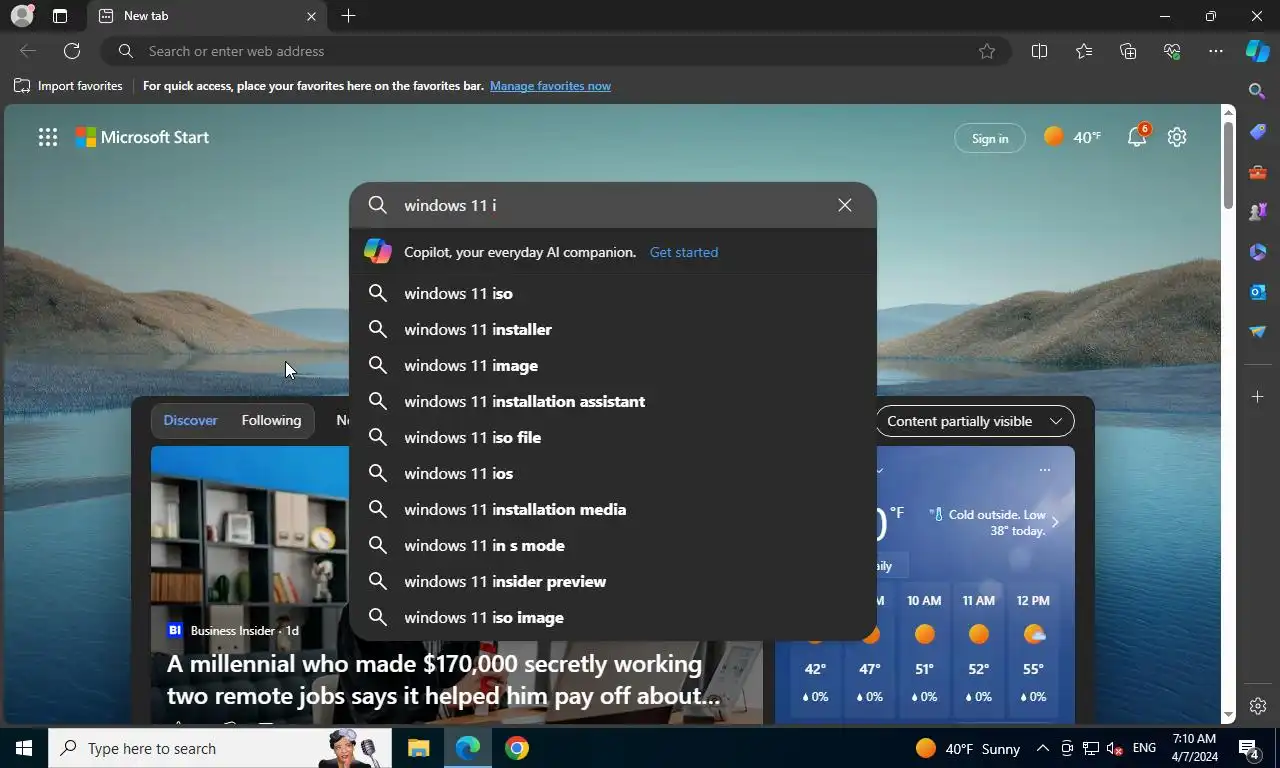The image size is (1280, 768).
Task: Open sidebar Search icon
Action: [x=1258, y=91]
